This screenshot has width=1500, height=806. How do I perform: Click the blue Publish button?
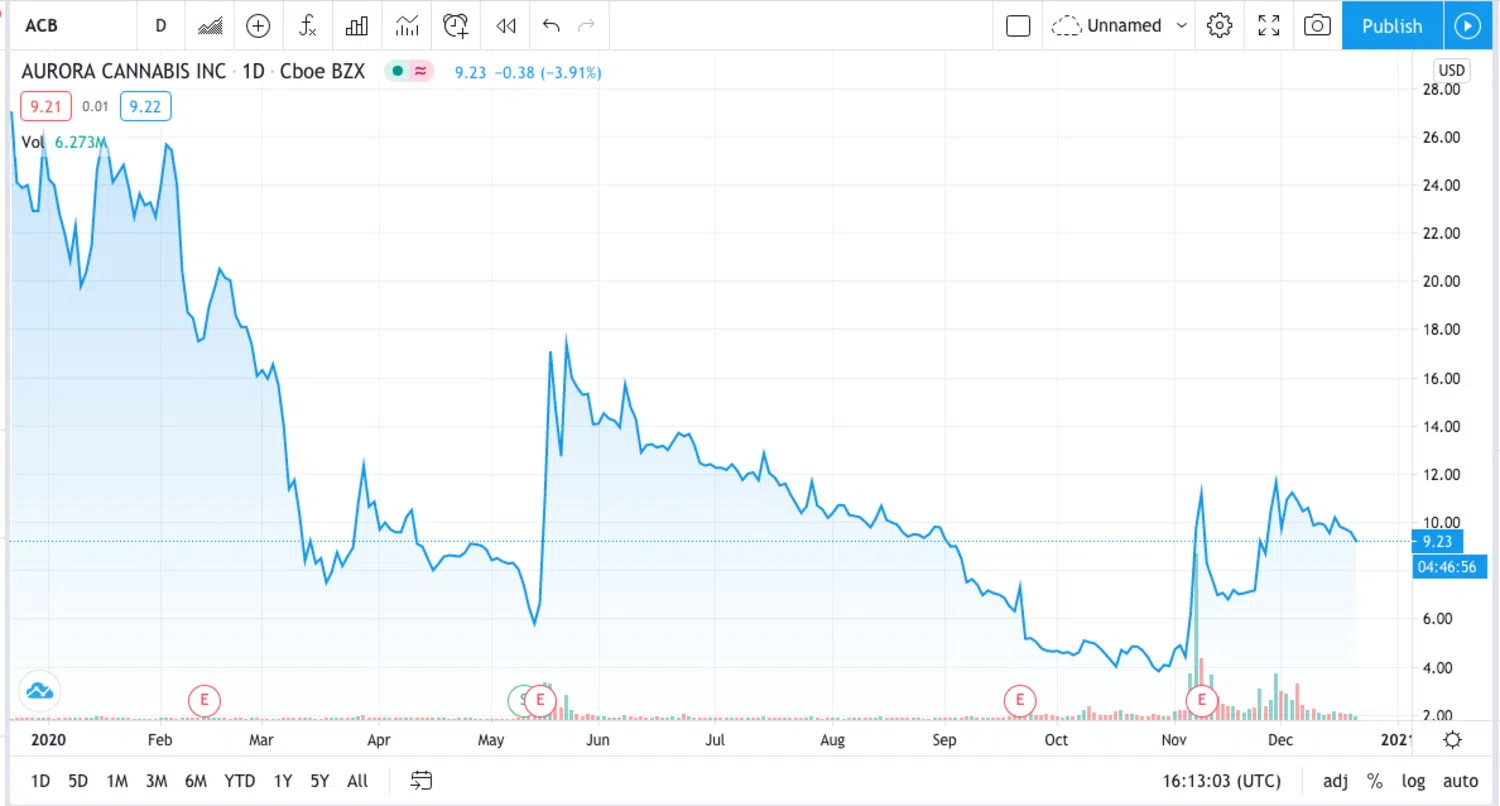click(x=1392, y=26)
